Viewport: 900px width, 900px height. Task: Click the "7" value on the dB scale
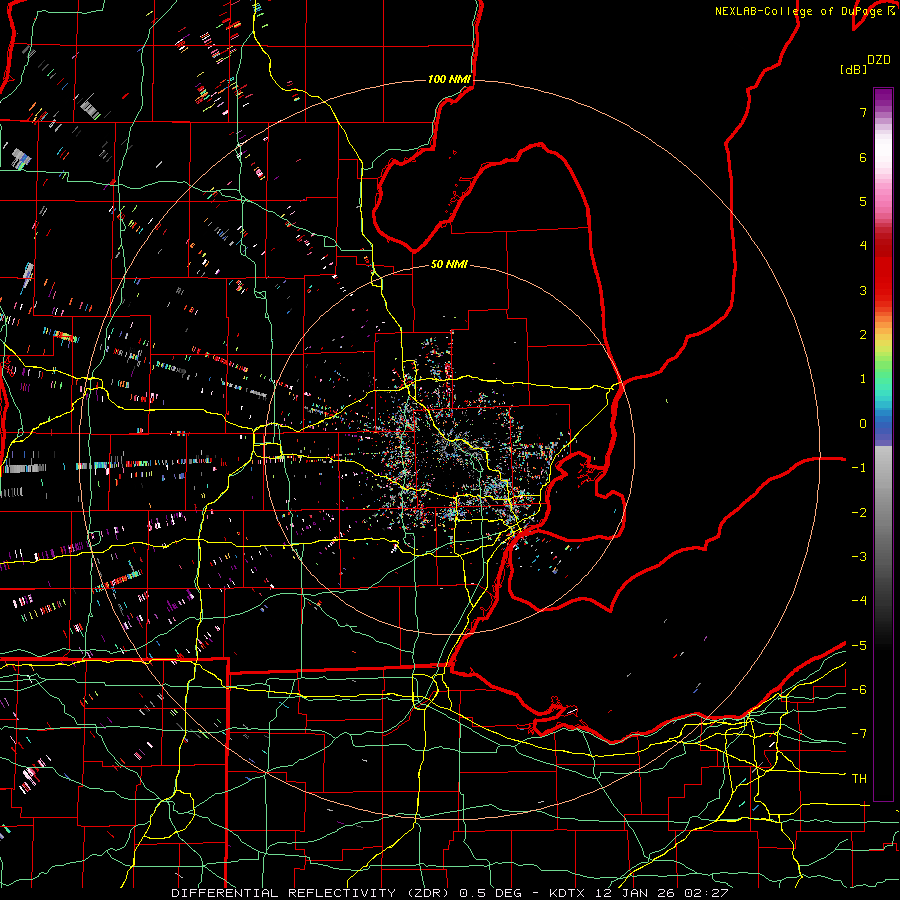coord(863,112)
